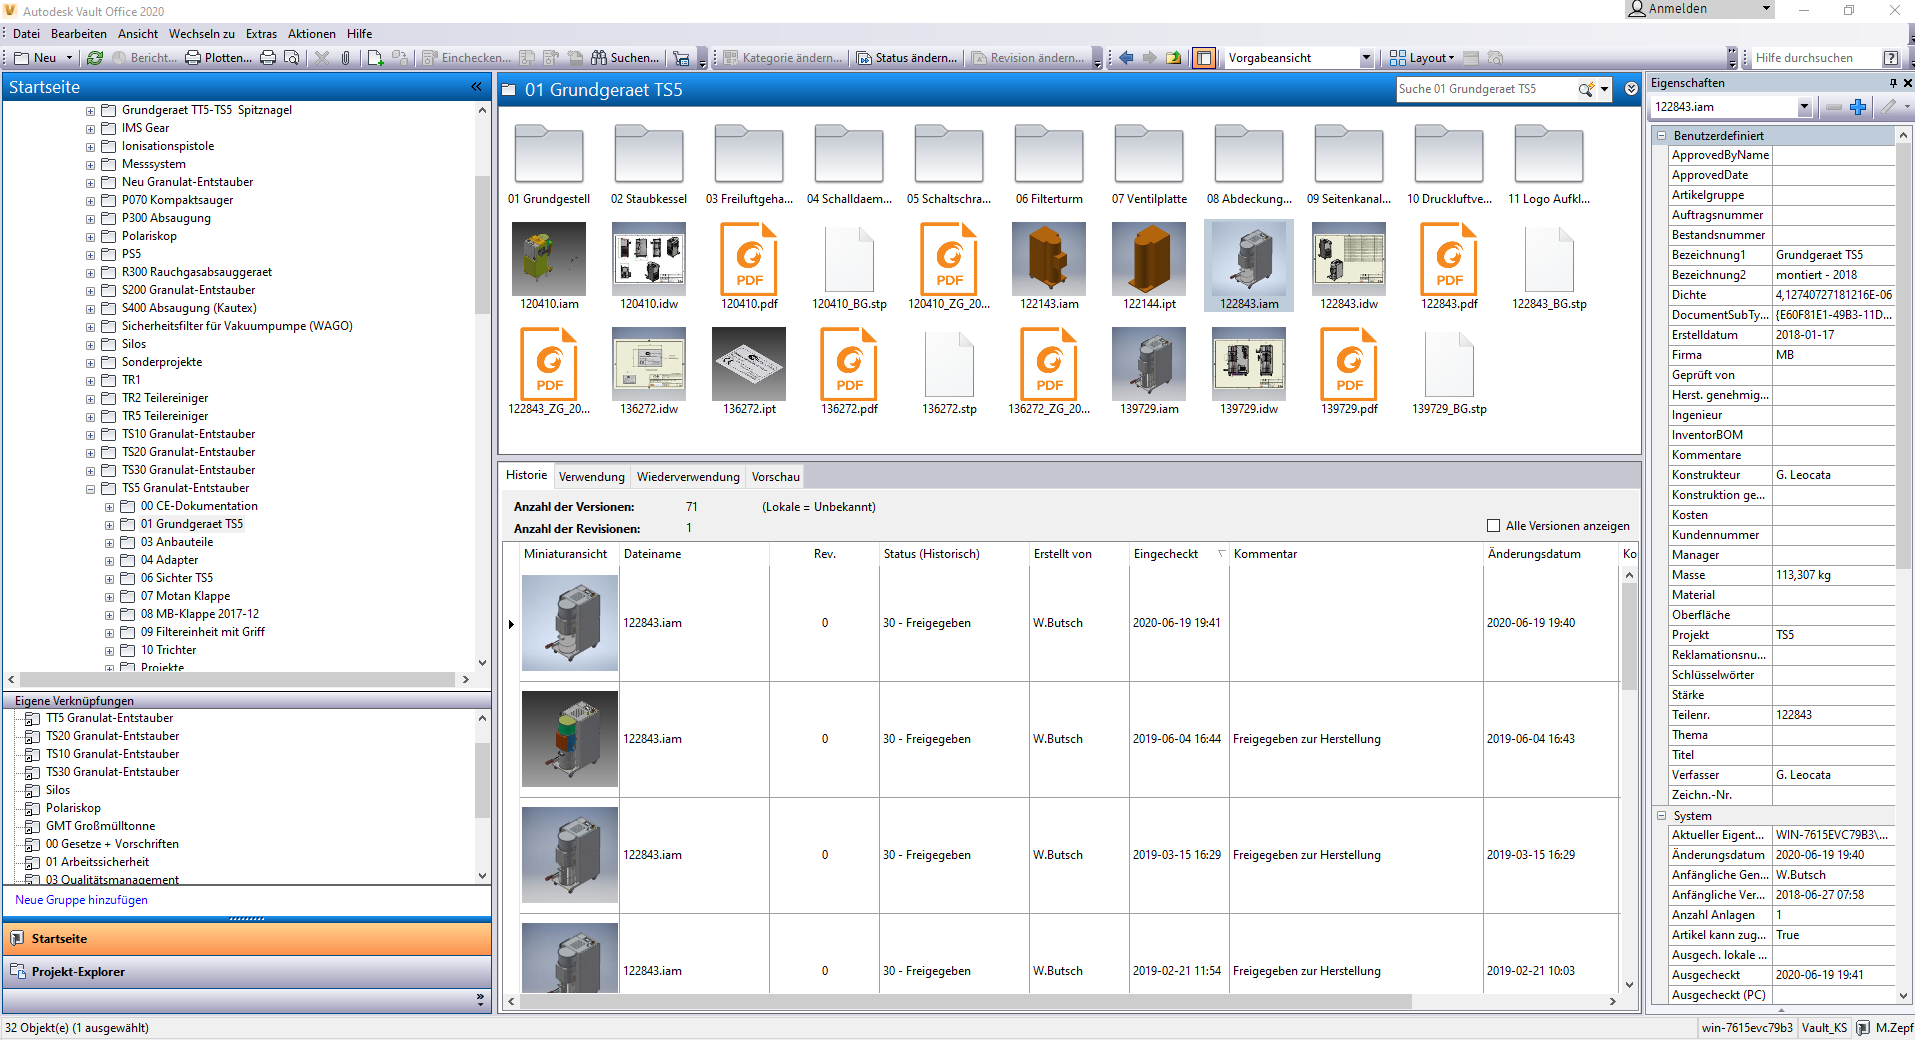Collapse the Benutzerdefiniert properties section
Viewport: 1915px width, 1040px height.
(1662, 136)
